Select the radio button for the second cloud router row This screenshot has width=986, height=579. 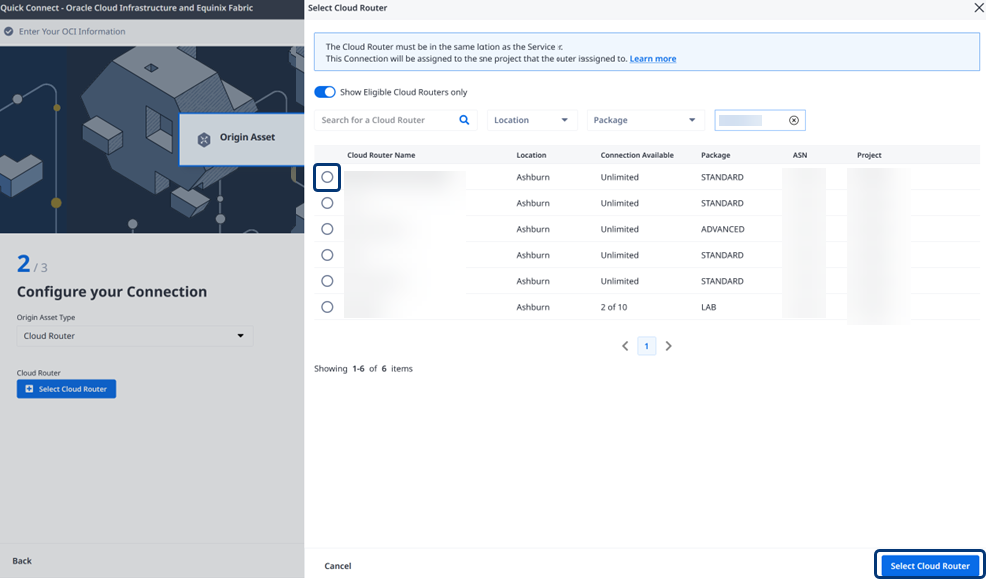327,203
